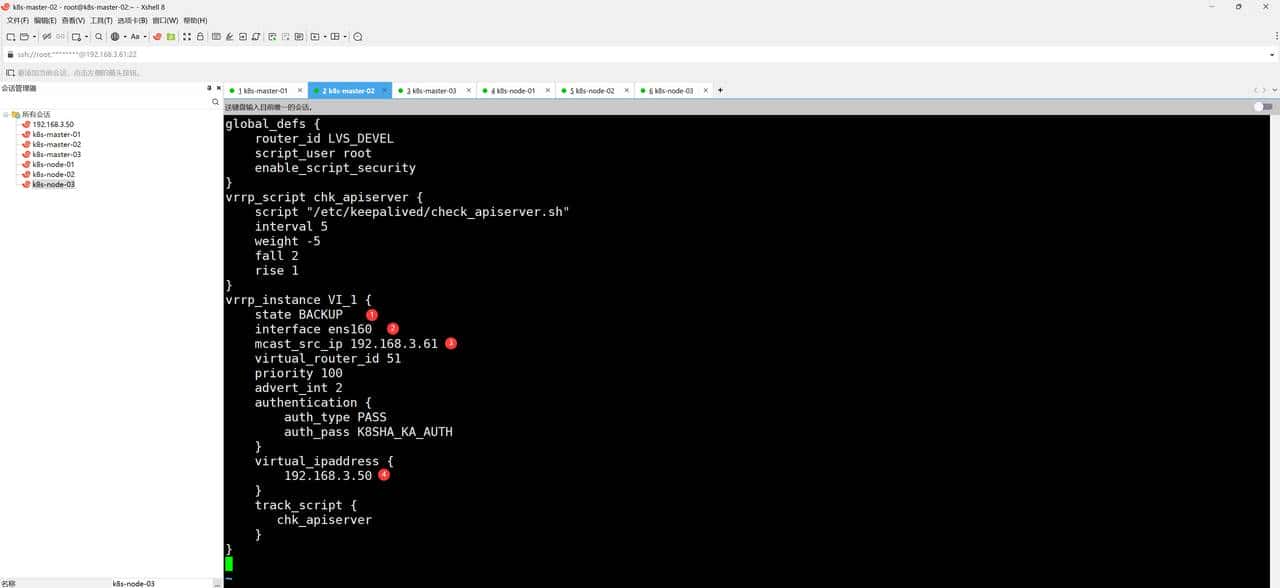This screenshot has height=588, width=1280.
Task: Click the font settings Aa icon
Action: pos(135,36)
